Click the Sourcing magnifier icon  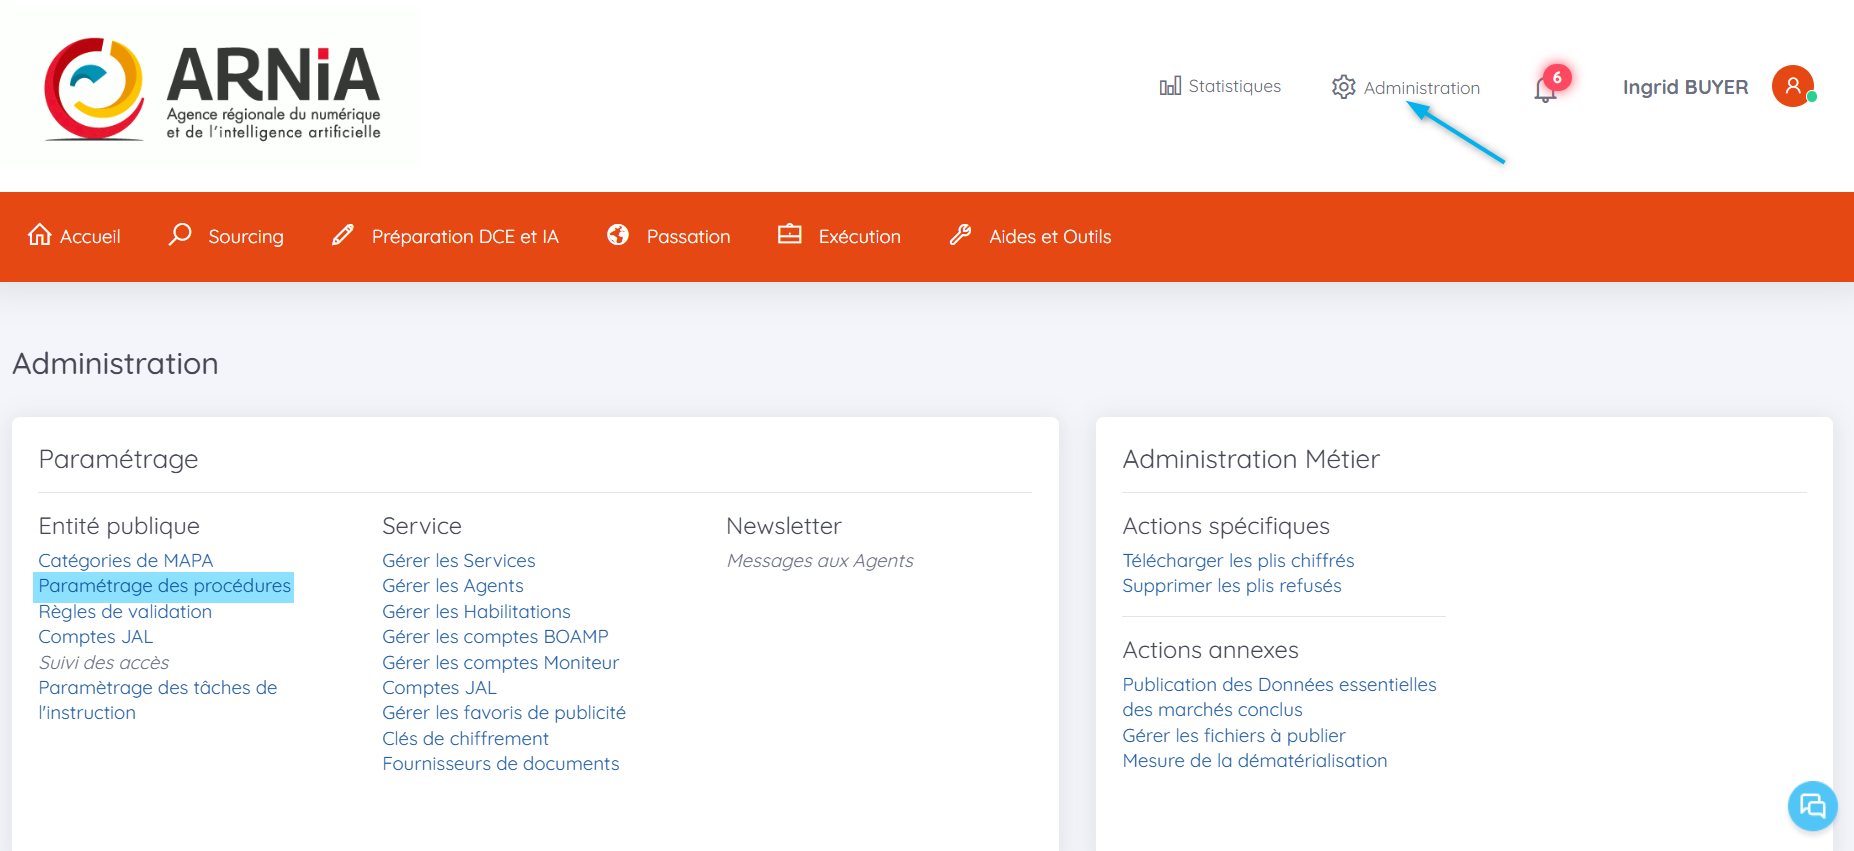pos(180,235)
